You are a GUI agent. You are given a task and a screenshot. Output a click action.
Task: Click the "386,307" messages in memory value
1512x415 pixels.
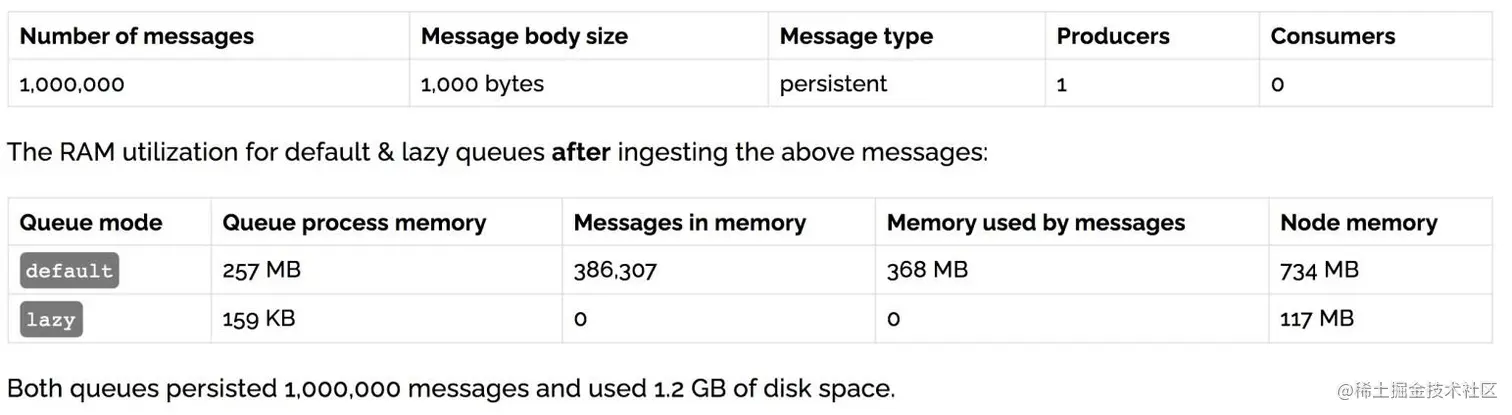(x=615, y=270)
